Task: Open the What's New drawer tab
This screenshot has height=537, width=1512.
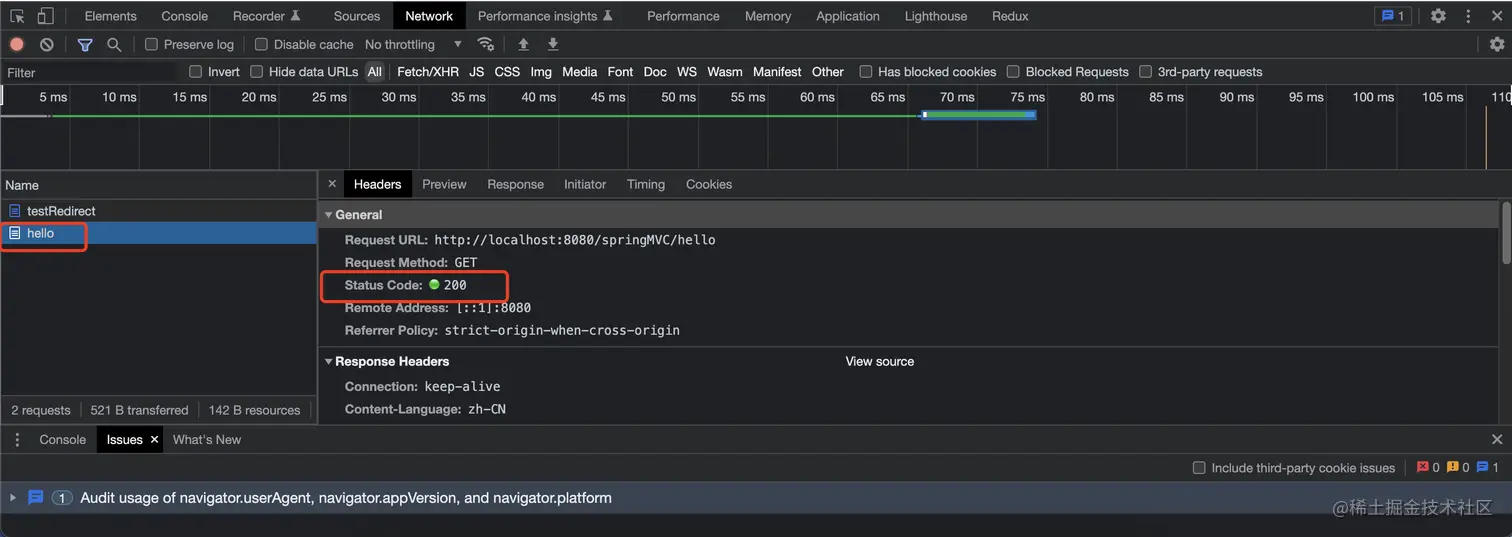Action: pos(207,439)
